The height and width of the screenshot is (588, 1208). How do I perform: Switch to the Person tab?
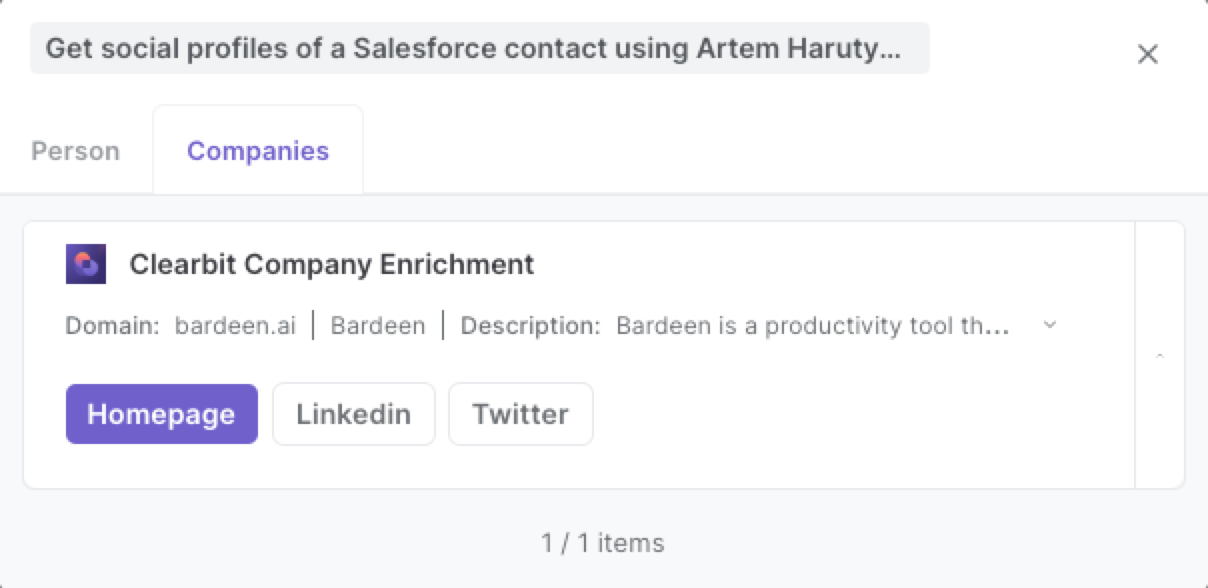pos(76,151)
